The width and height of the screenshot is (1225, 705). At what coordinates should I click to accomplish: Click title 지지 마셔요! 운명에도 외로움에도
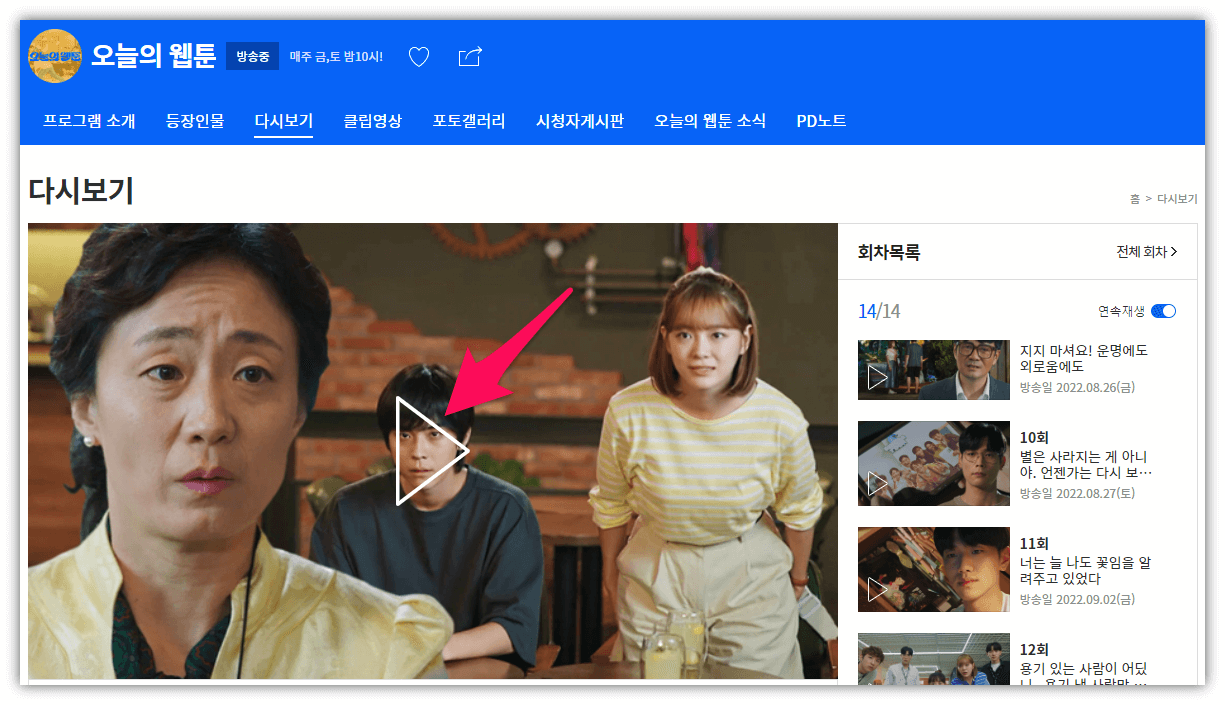click(x=1084, y=359)
